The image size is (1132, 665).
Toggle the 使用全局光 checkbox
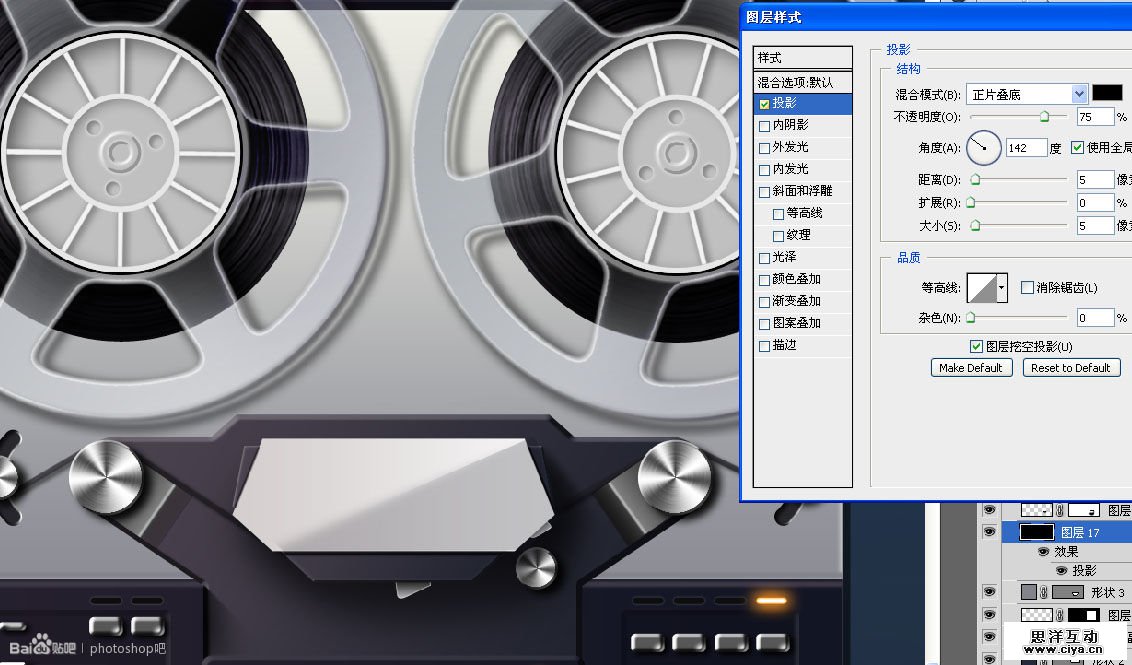(1078, 147)
